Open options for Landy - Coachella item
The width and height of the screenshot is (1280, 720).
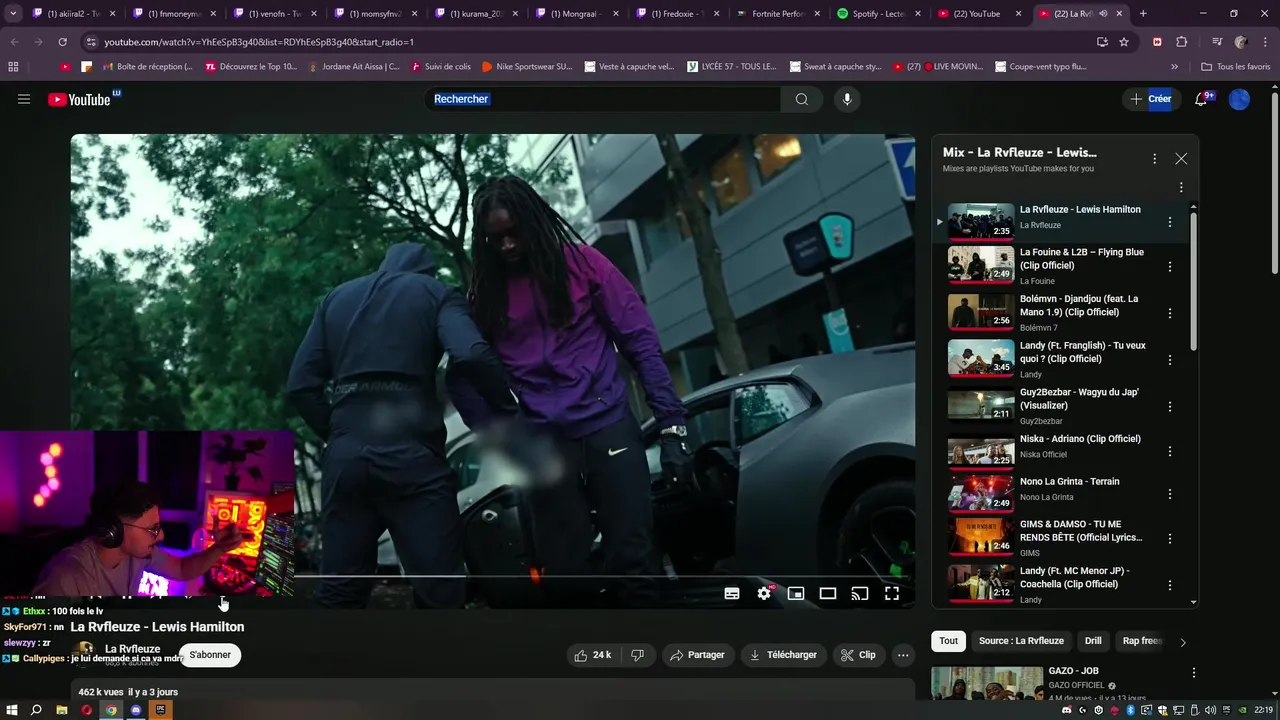click(x=1170, y=583)
